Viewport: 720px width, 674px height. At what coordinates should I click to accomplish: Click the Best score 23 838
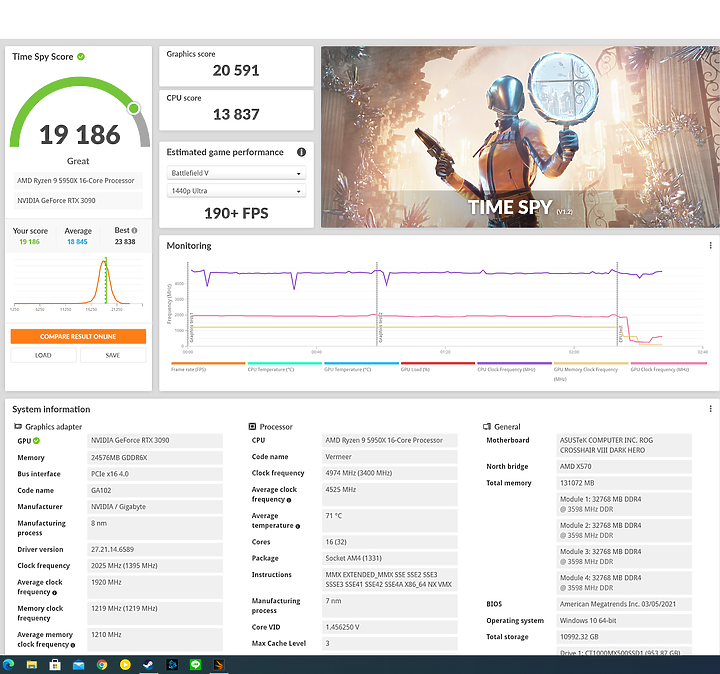pyautogui.click(x=125, y=242)
